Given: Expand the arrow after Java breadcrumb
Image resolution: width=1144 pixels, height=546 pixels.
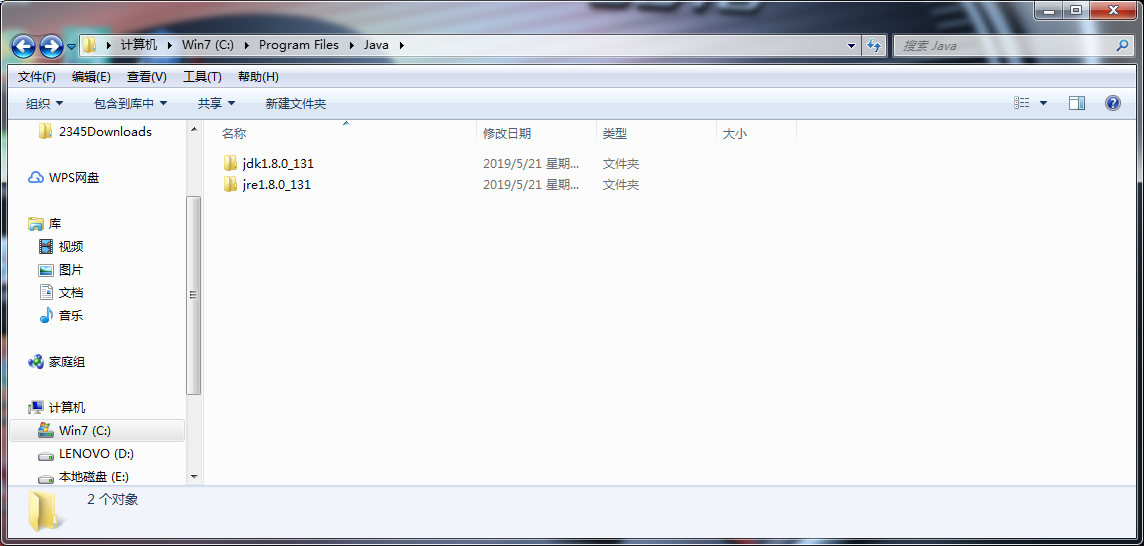Looking at the screenshot, I should click(401, 45).
